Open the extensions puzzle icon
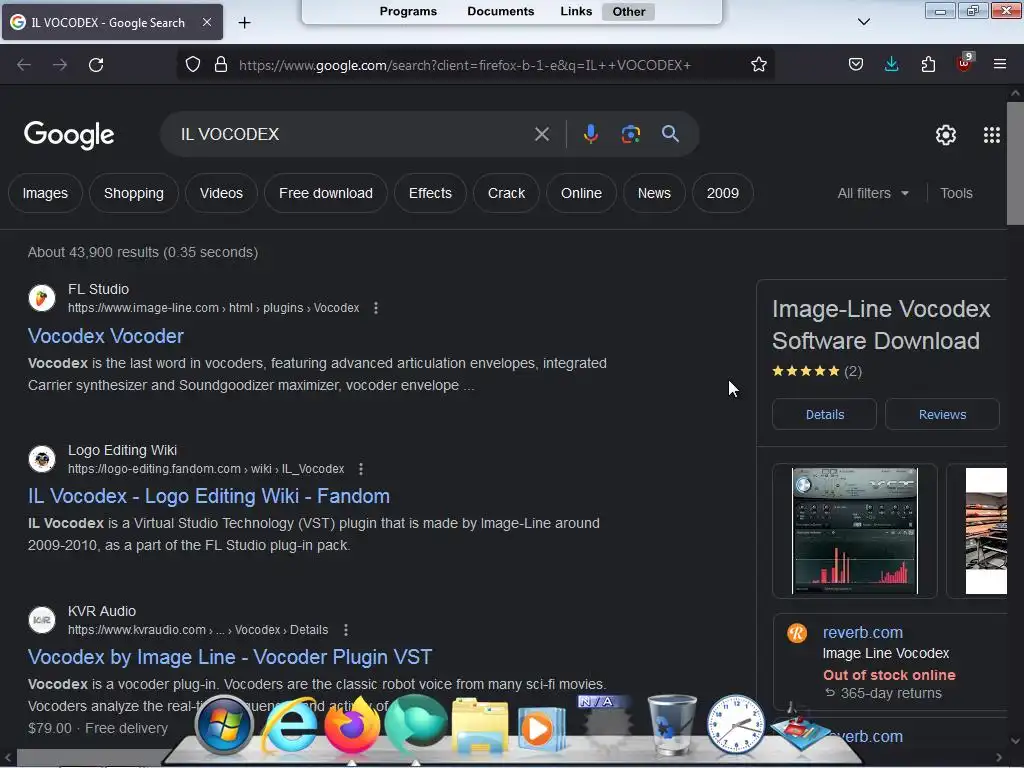Viewport: 1024px width, 768px height. point(928,65)
